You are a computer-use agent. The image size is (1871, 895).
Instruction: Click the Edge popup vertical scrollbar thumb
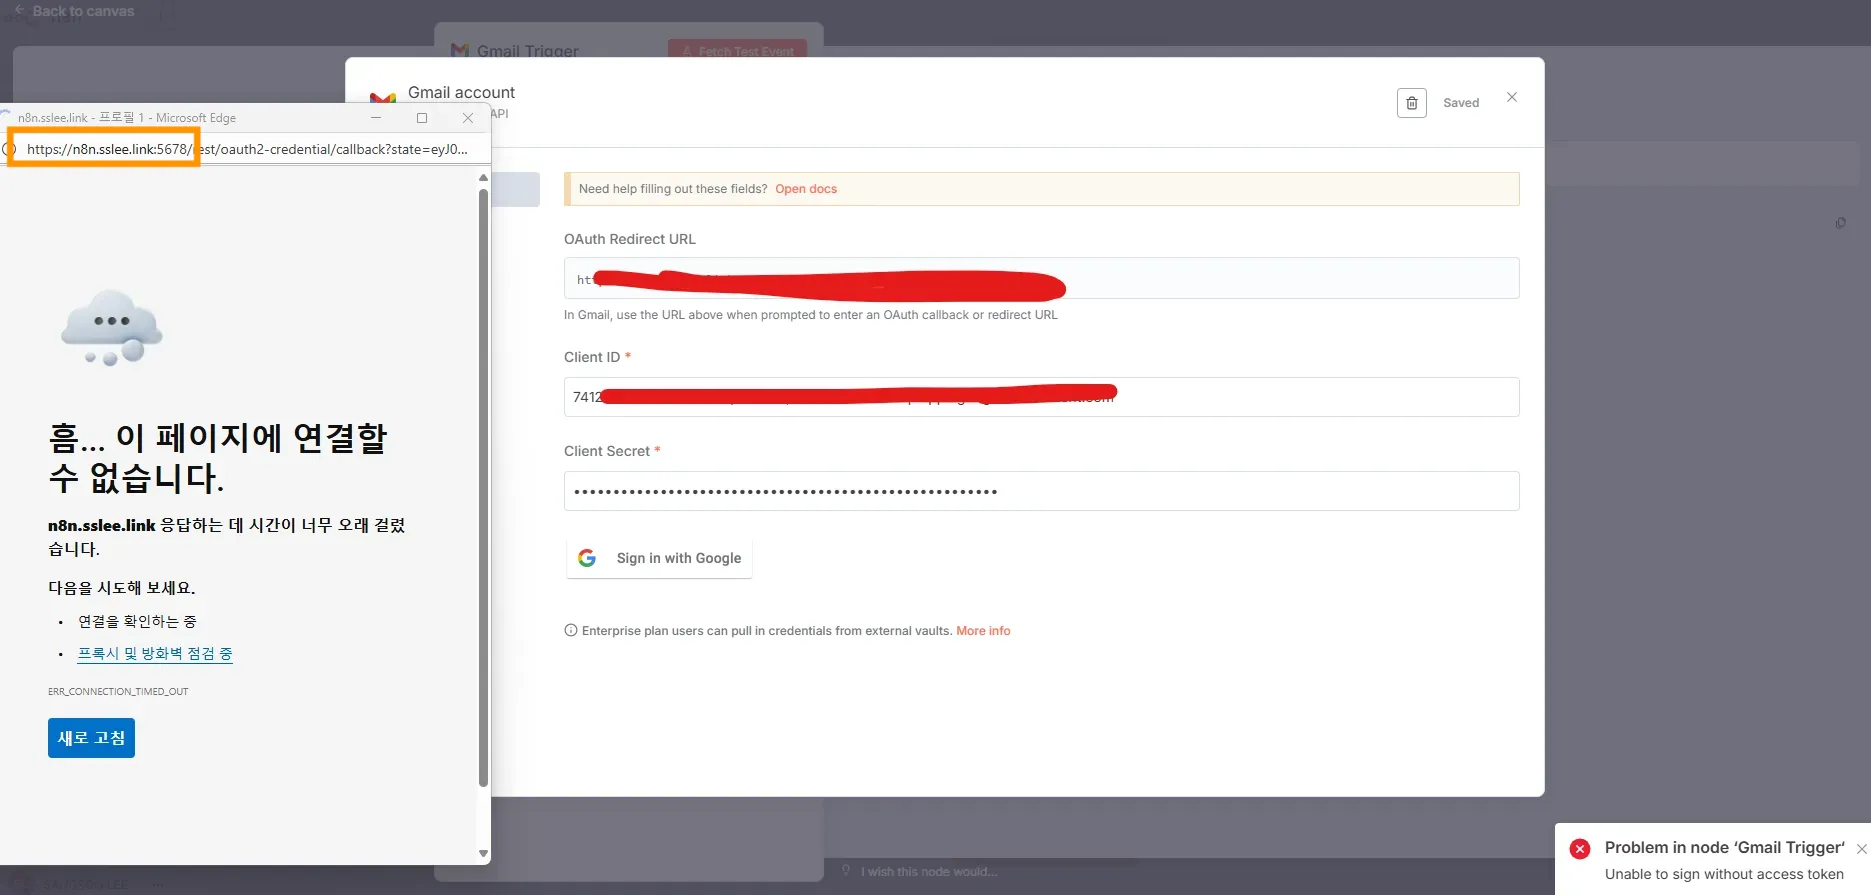point(483,488)
